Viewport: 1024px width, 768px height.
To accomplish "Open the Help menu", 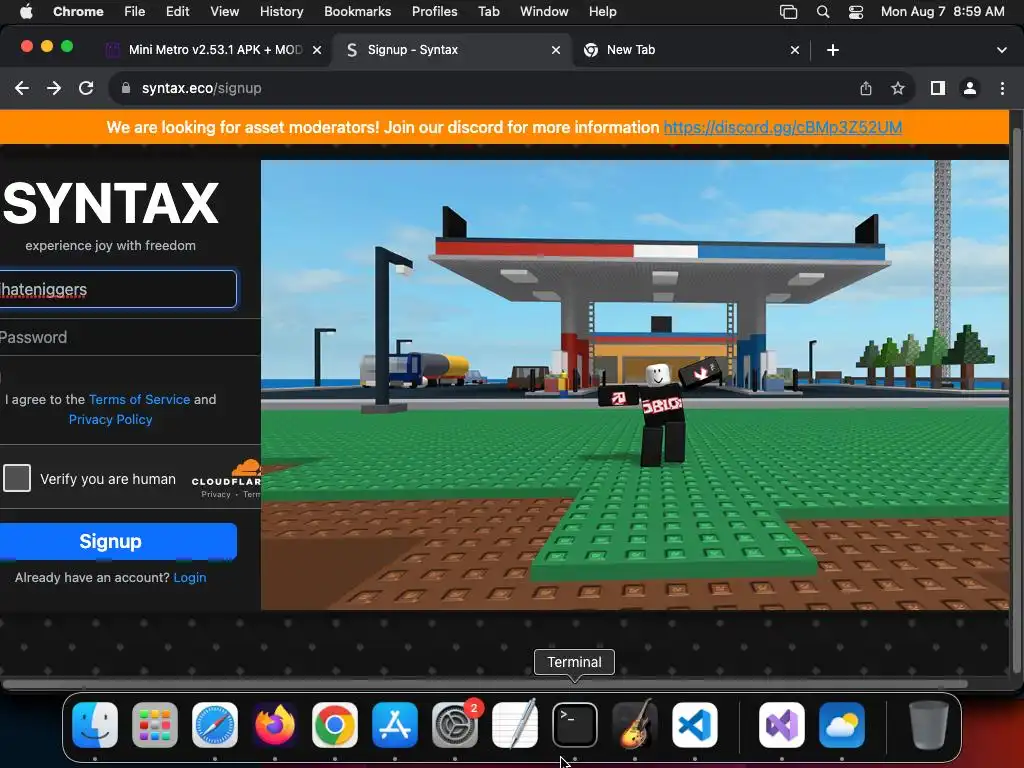I will tap(602, 12).
